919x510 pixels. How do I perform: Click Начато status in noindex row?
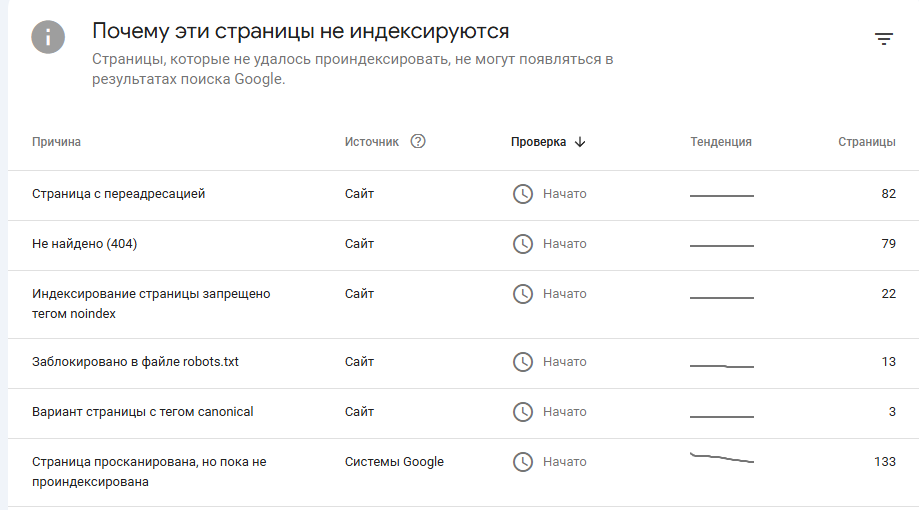564,294
